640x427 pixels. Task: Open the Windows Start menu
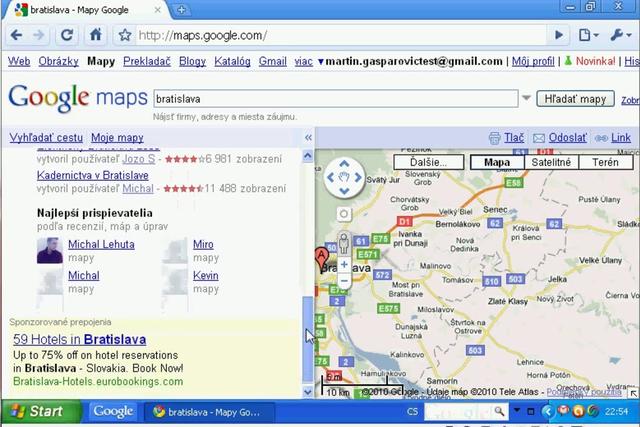pos(41,411)
